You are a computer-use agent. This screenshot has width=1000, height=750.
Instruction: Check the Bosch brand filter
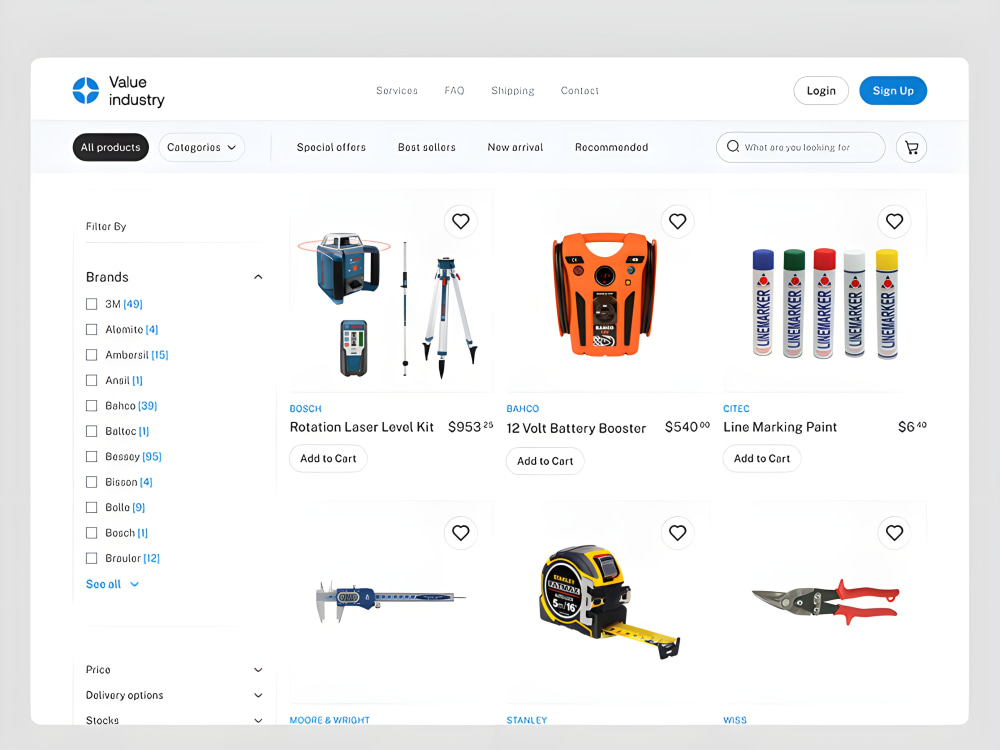coord(92,533)
